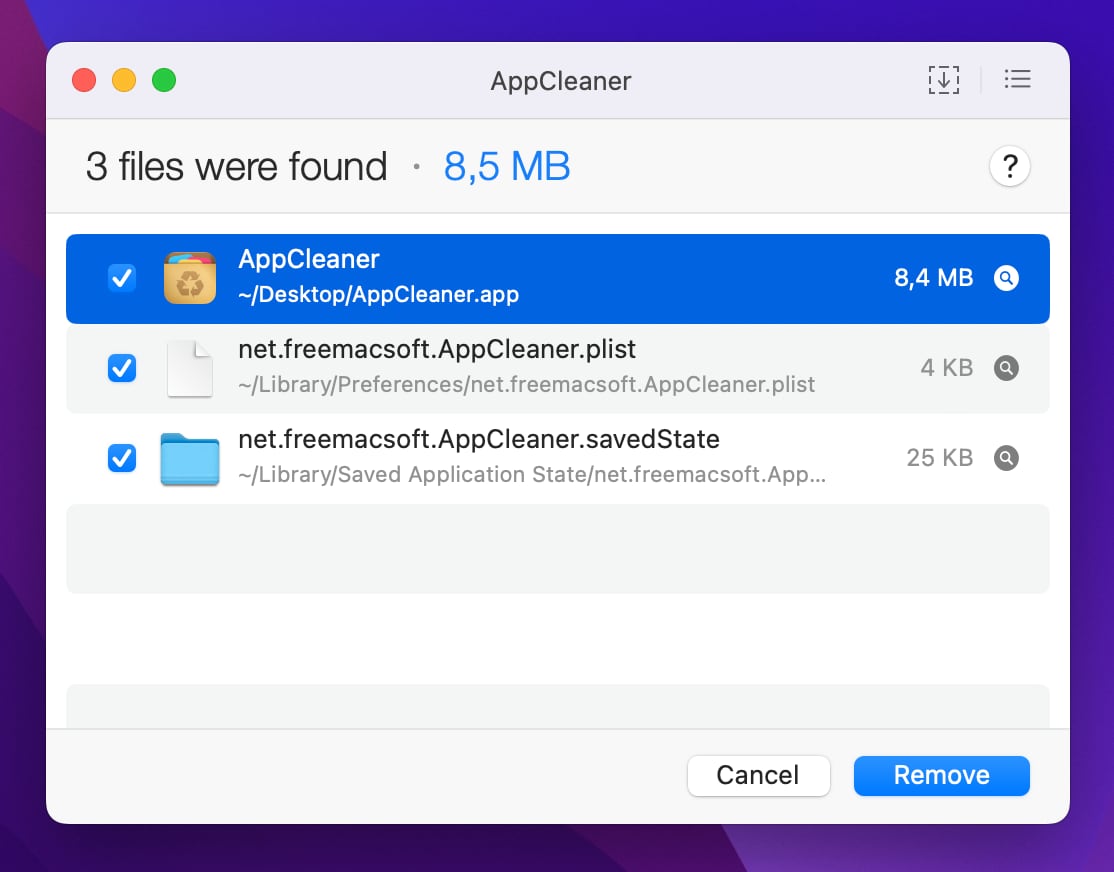
Task: Reveal the savedState folder with its magnifier
Action: 1006,458
